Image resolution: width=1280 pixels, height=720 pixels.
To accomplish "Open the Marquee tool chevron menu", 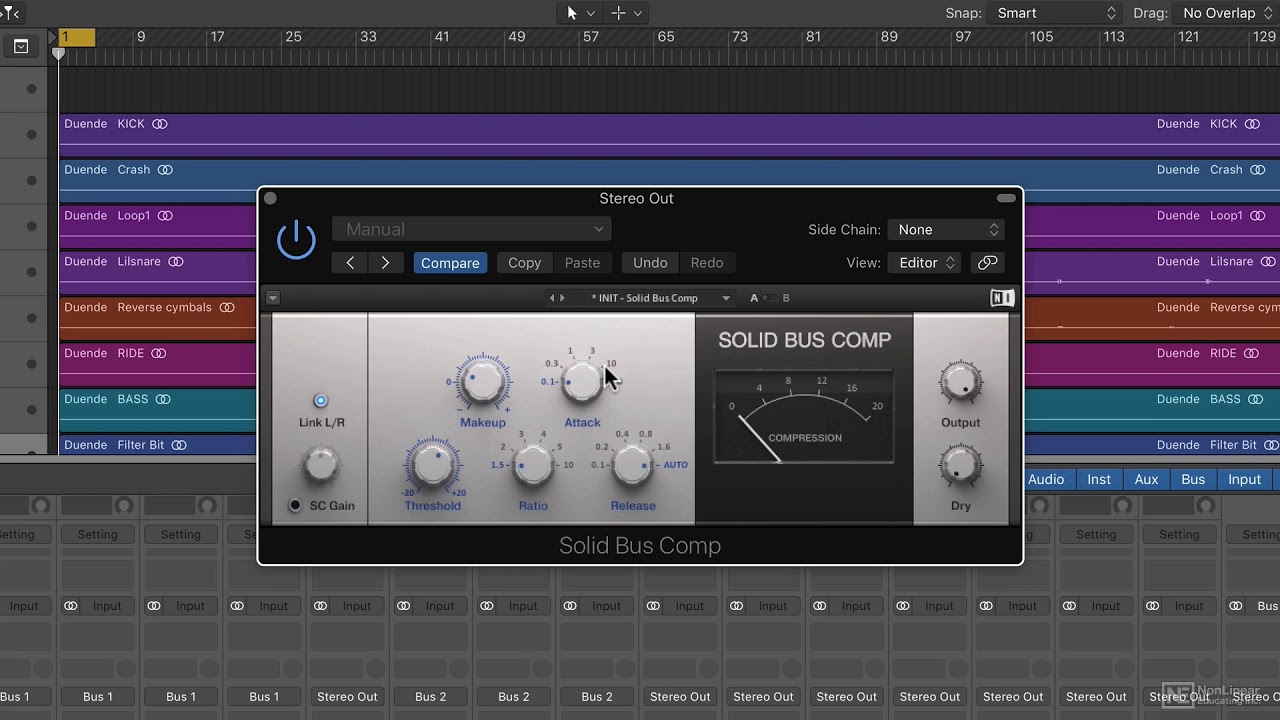I will (638, 13).
